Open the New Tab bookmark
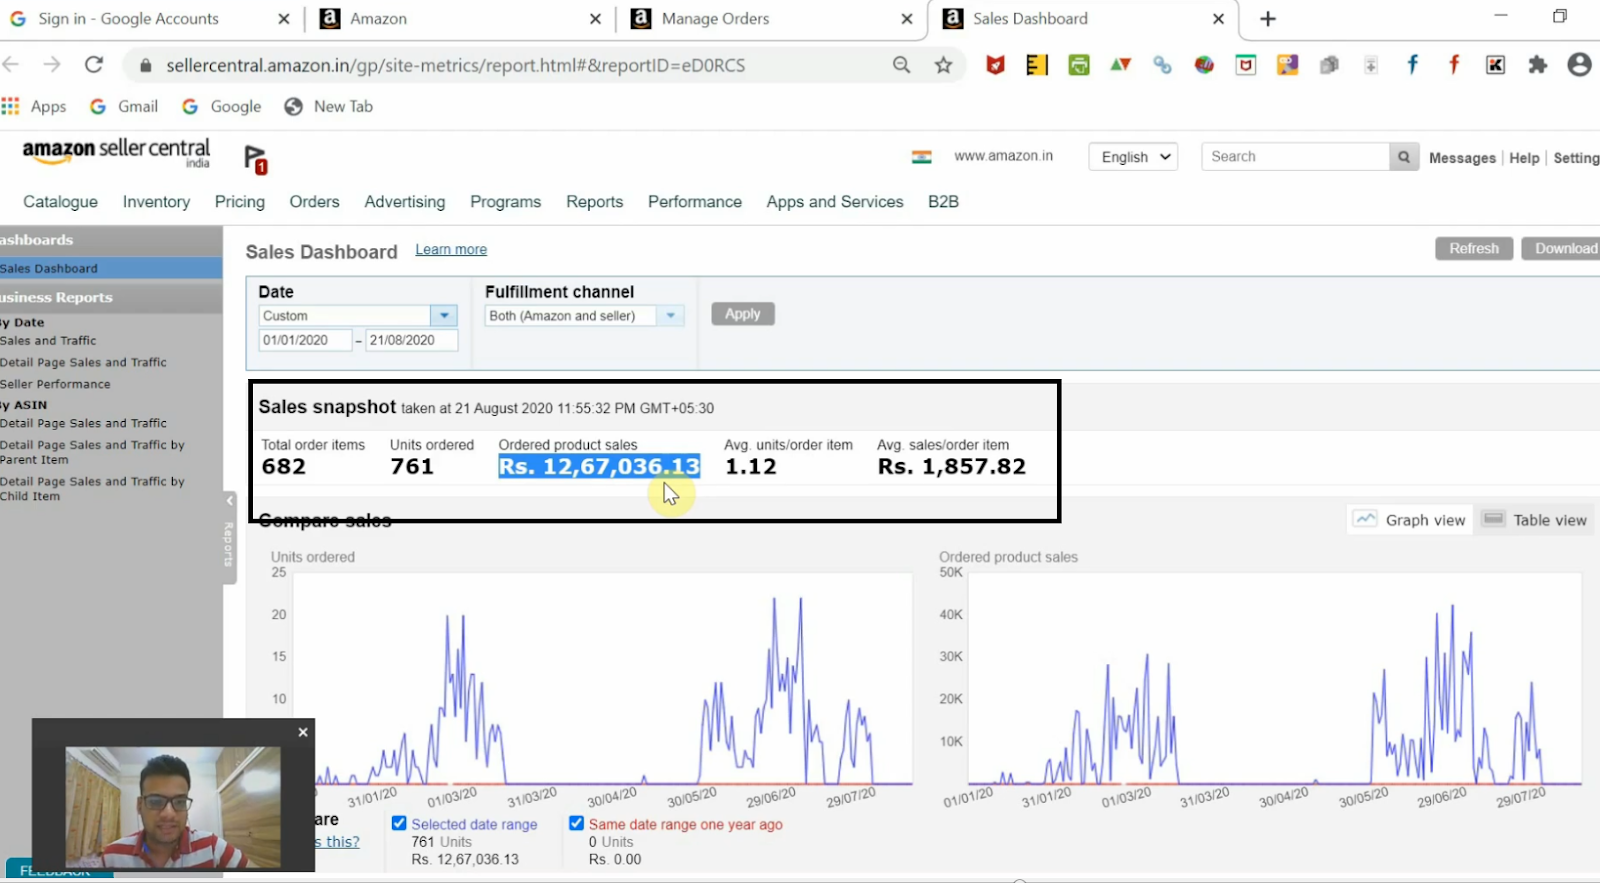The width and height of the screenshot is (1600, 883). click(329, 106)
